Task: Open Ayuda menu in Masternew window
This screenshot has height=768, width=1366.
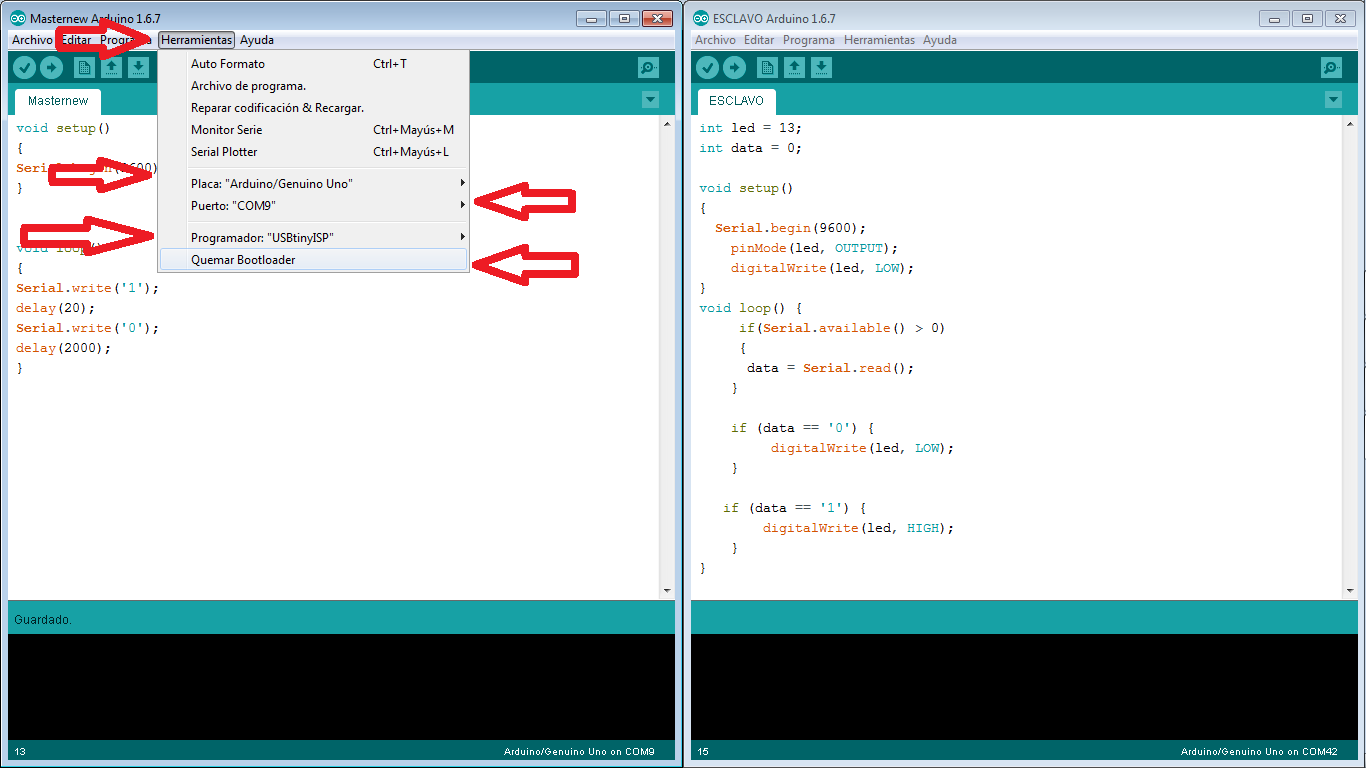Action: [x=257, y=40]
